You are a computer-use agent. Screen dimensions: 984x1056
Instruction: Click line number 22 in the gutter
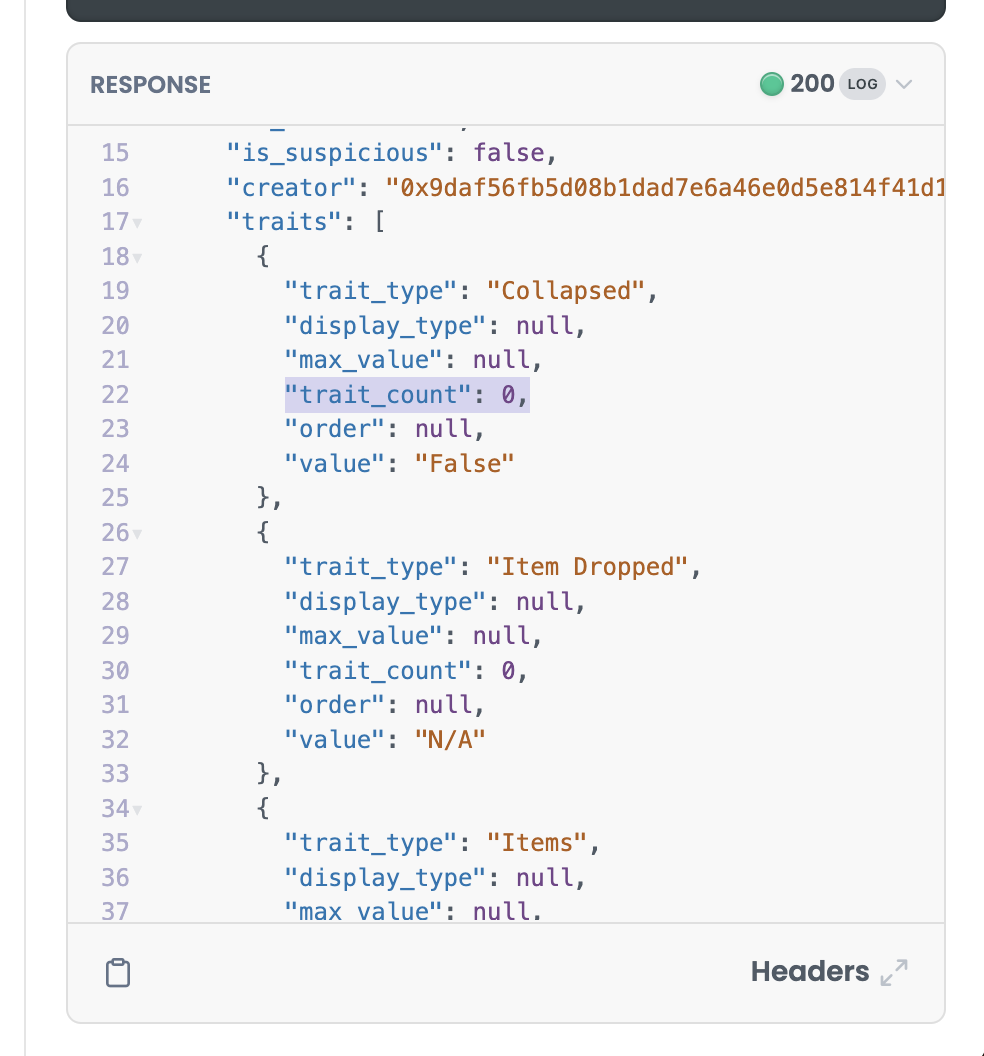click(x=115, y=394)
